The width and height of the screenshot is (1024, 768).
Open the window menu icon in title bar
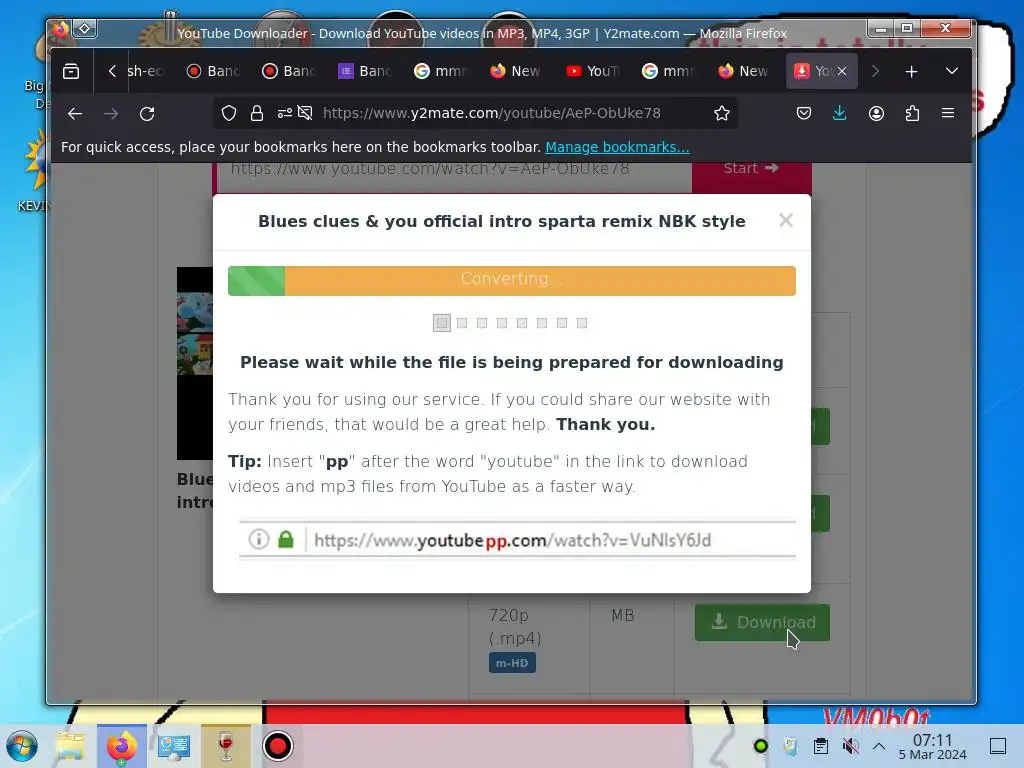click(85, 28)
